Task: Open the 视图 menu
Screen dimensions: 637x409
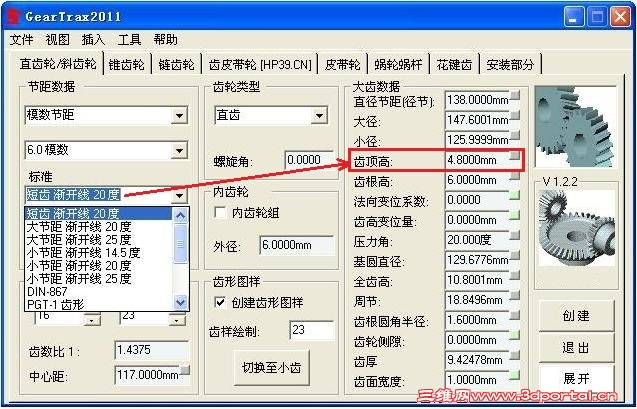Action: pyautogui.click(x=57, y=40)
